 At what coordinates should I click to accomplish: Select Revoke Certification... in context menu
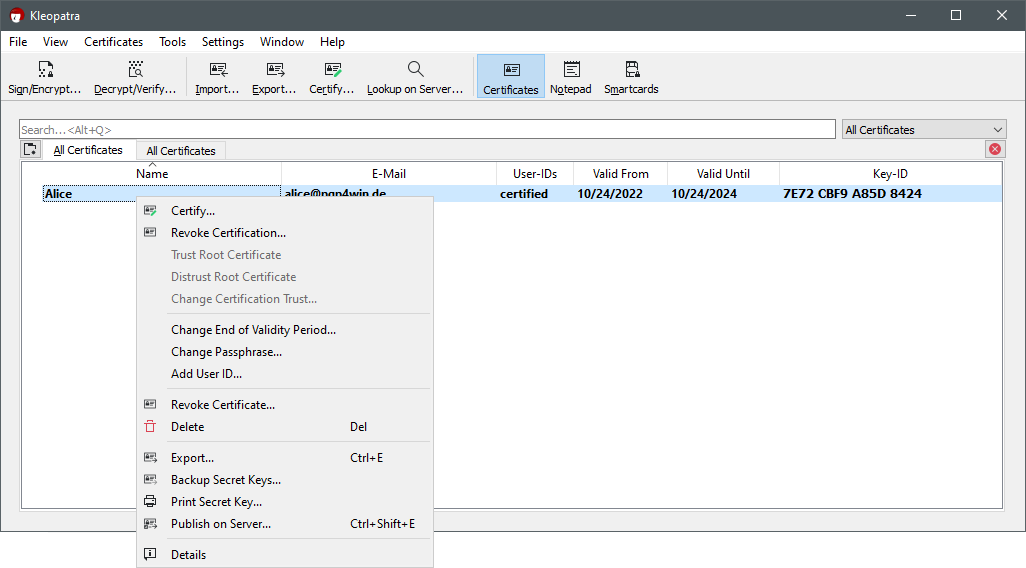(285, 233)
